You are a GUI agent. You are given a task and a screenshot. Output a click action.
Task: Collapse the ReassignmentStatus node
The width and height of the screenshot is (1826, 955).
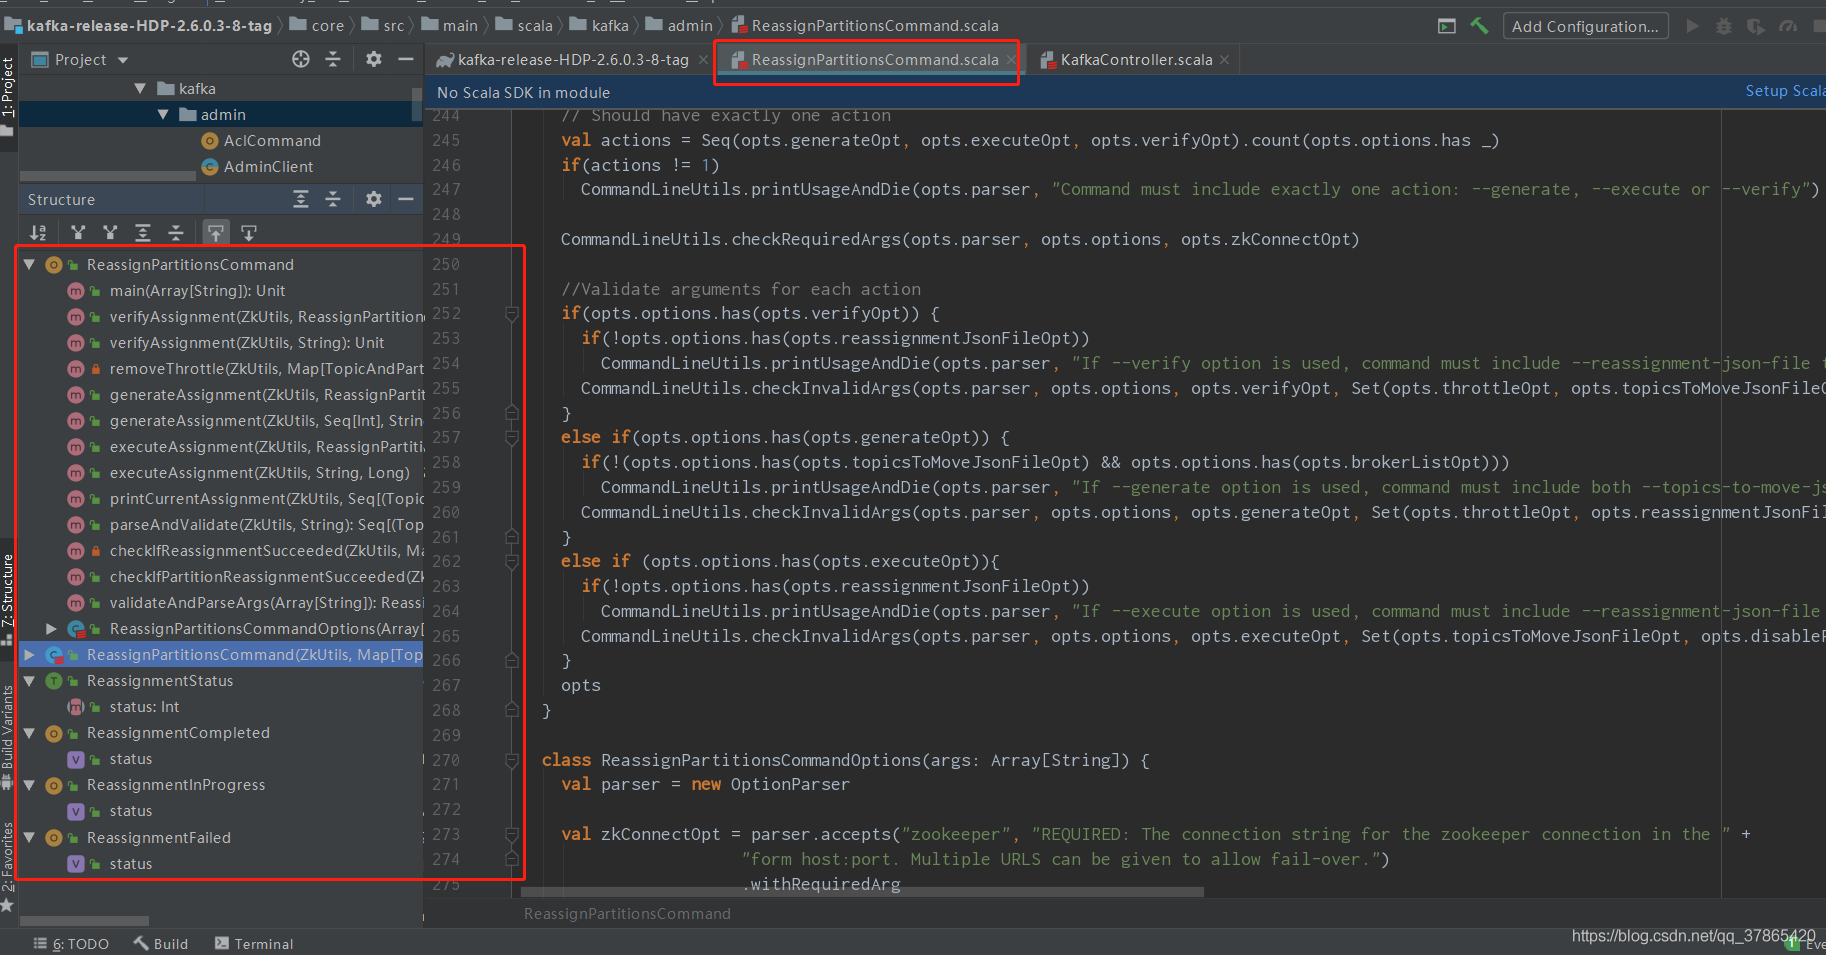coord(29,681)
